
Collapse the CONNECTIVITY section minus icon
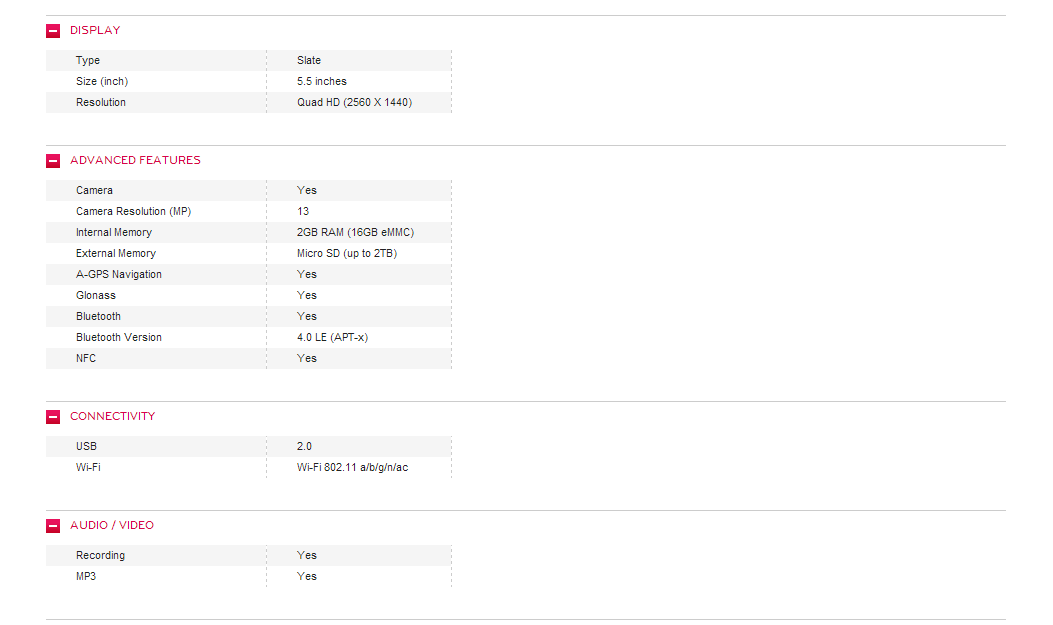(x=53, y=417)
